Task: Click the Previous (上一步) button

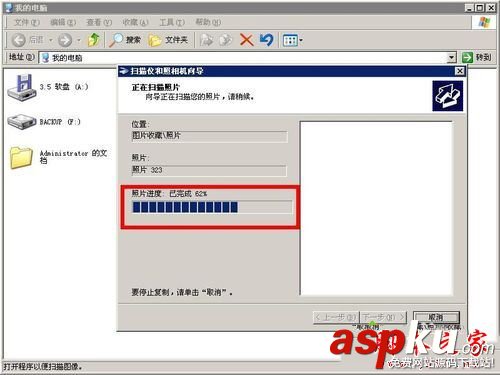Action: (336, 317)
